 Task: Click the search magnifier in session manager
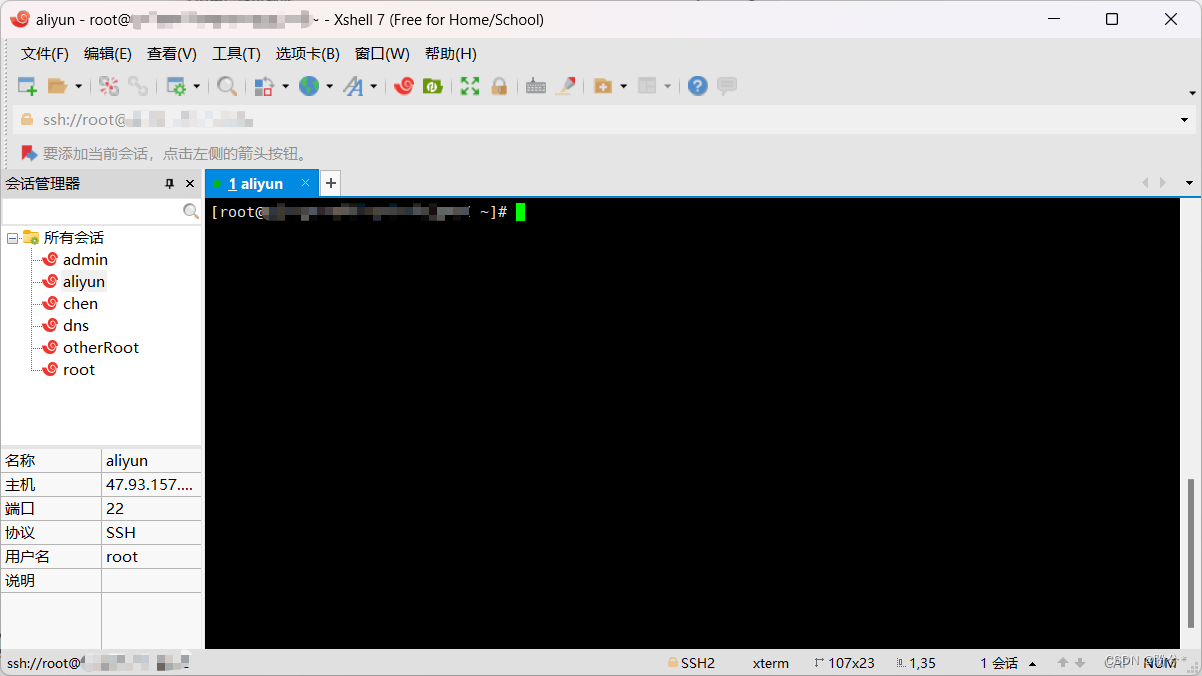(191, 212)
